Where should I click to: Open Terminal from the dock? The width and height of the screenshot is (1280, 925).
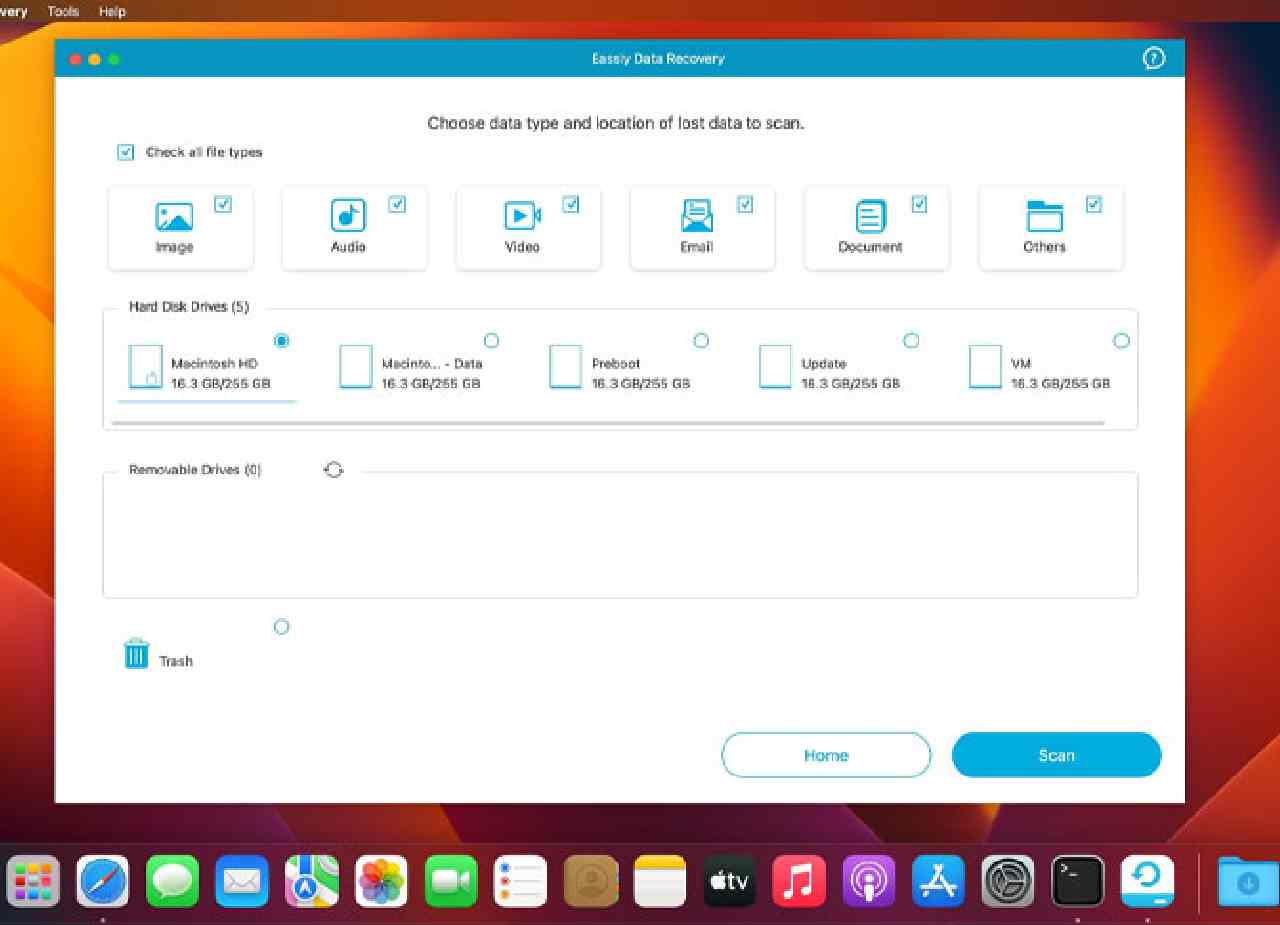[1077, 882]
